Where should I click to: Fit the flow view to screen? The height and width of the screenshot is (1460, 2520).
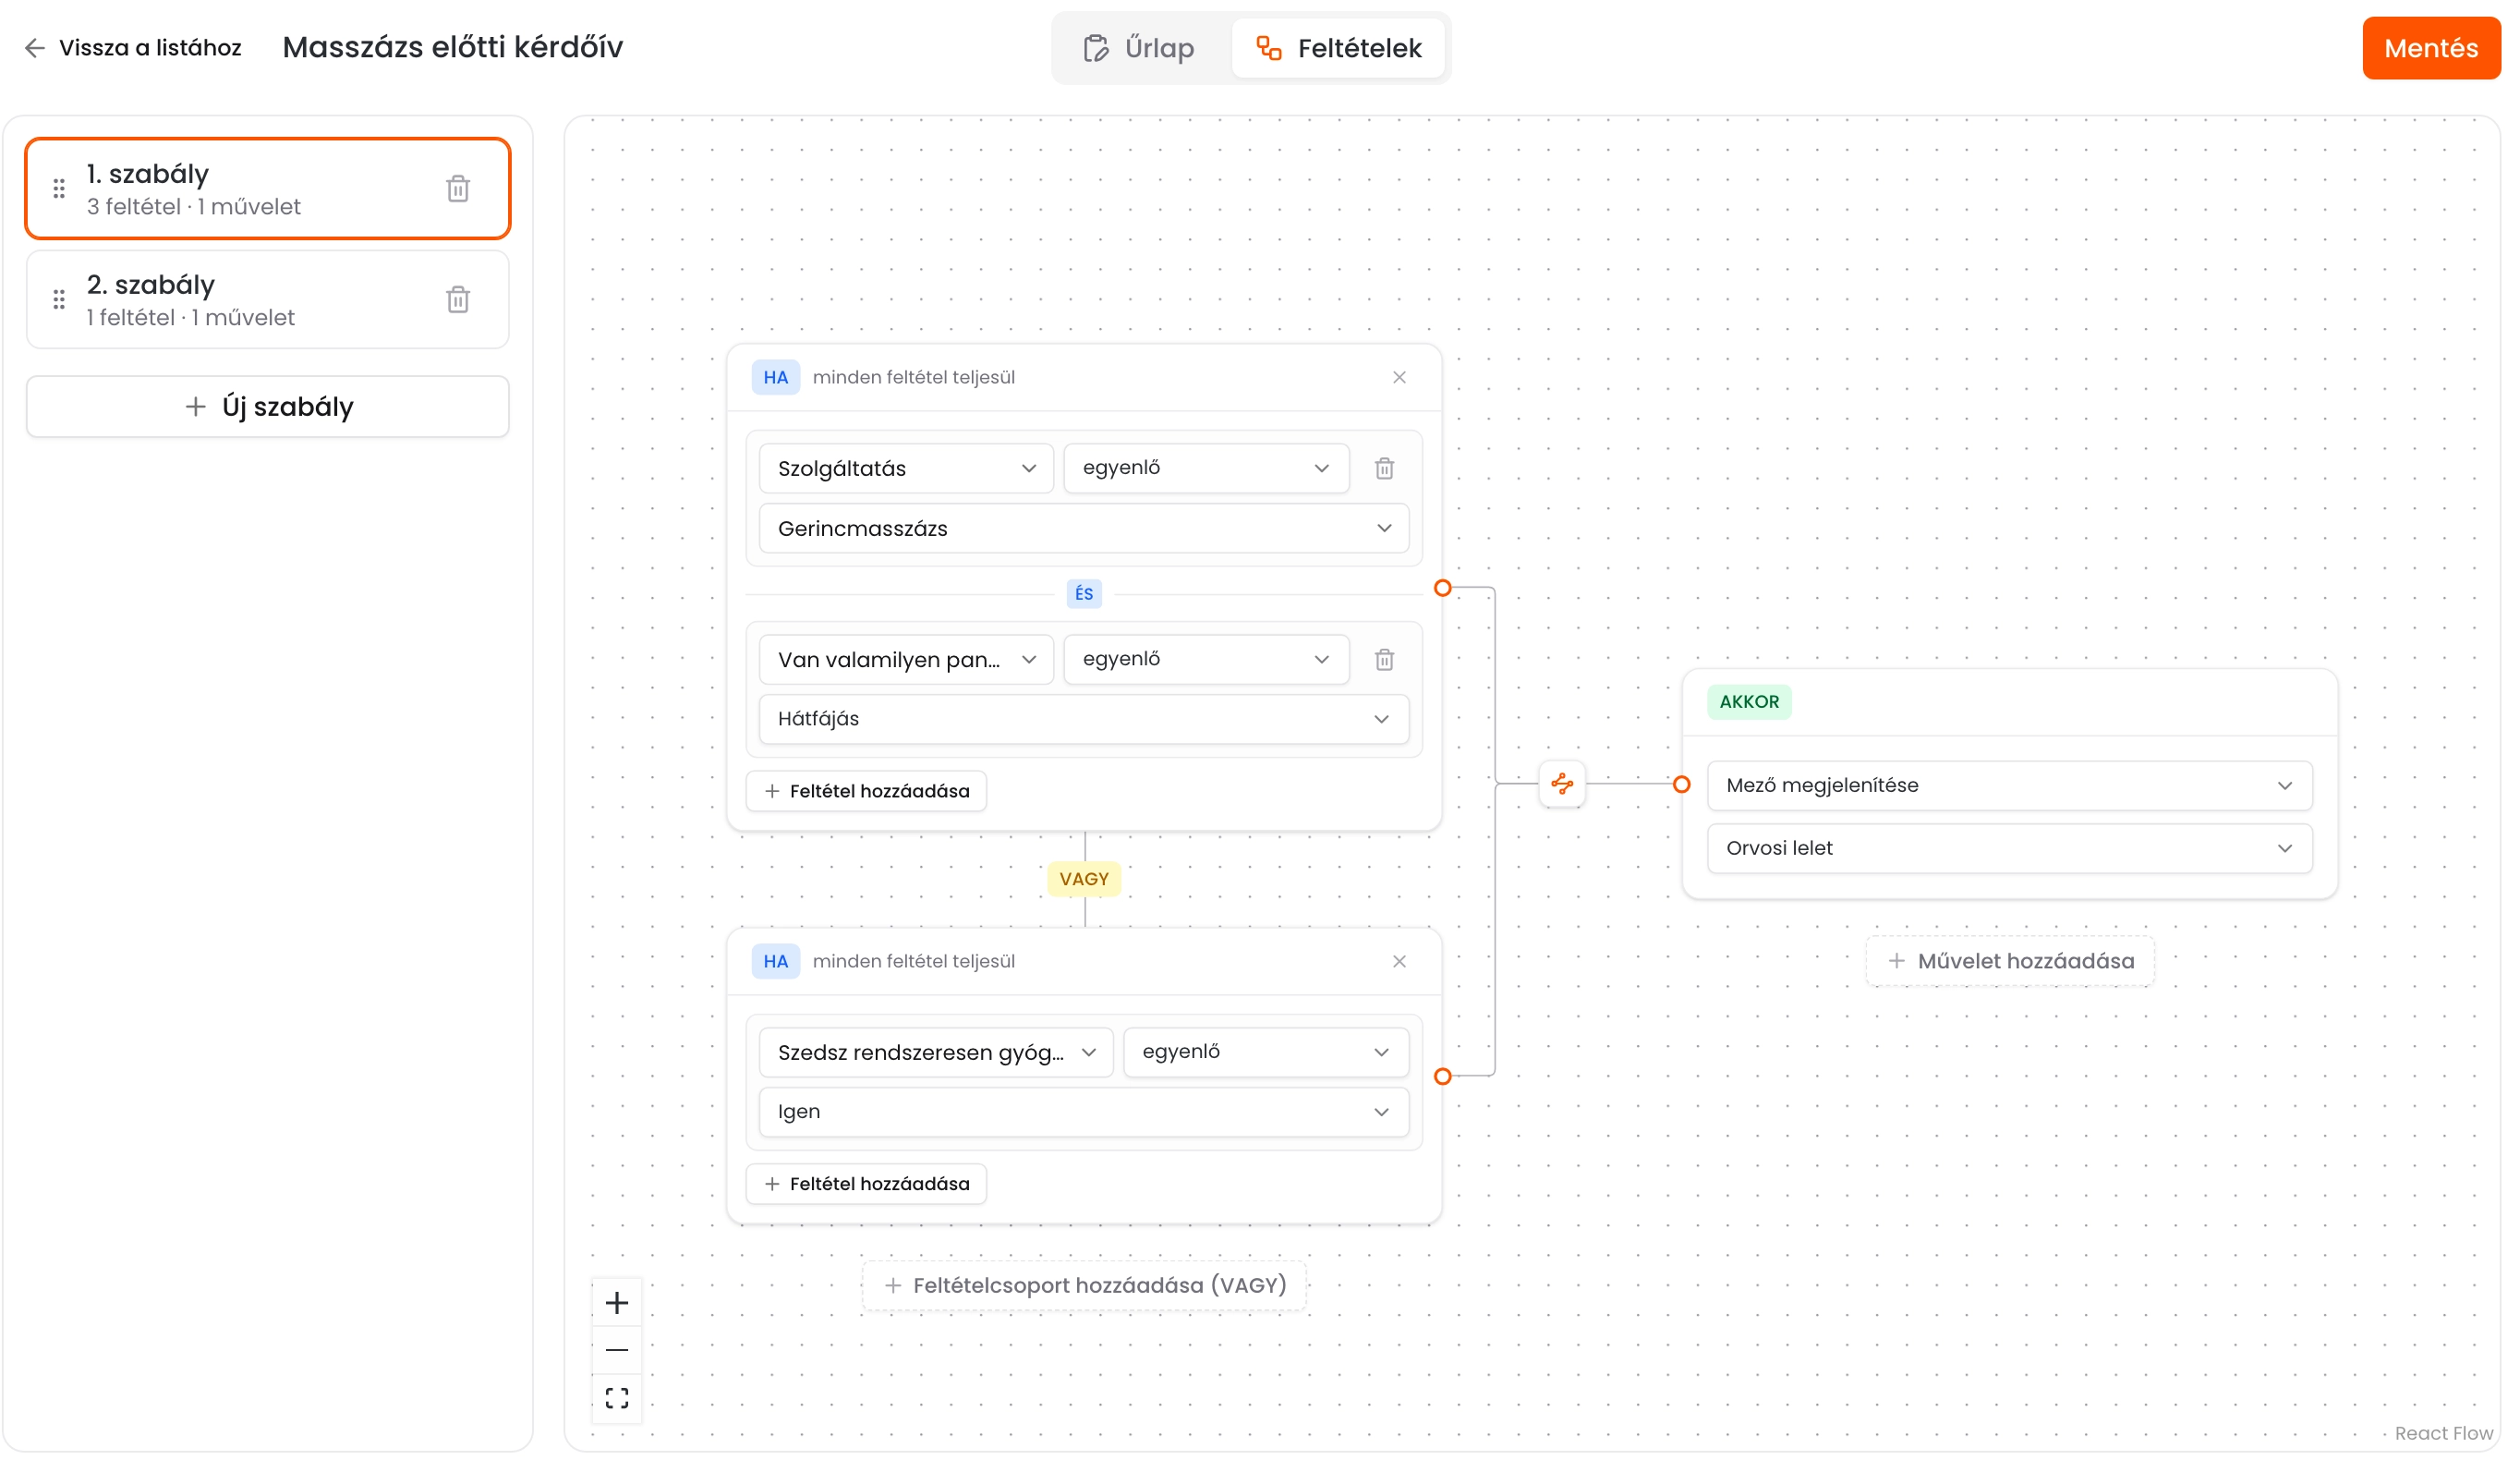(617, 1397)
